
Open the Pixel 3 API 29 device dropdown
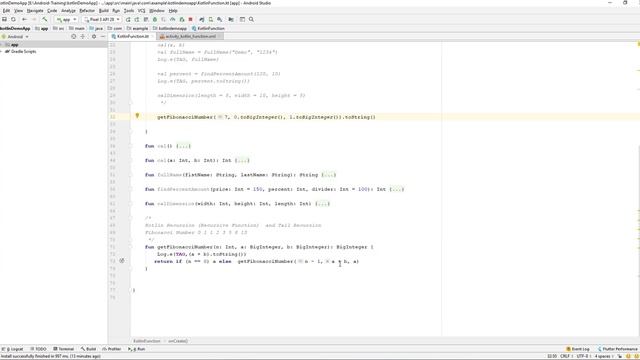coord(101,19)
